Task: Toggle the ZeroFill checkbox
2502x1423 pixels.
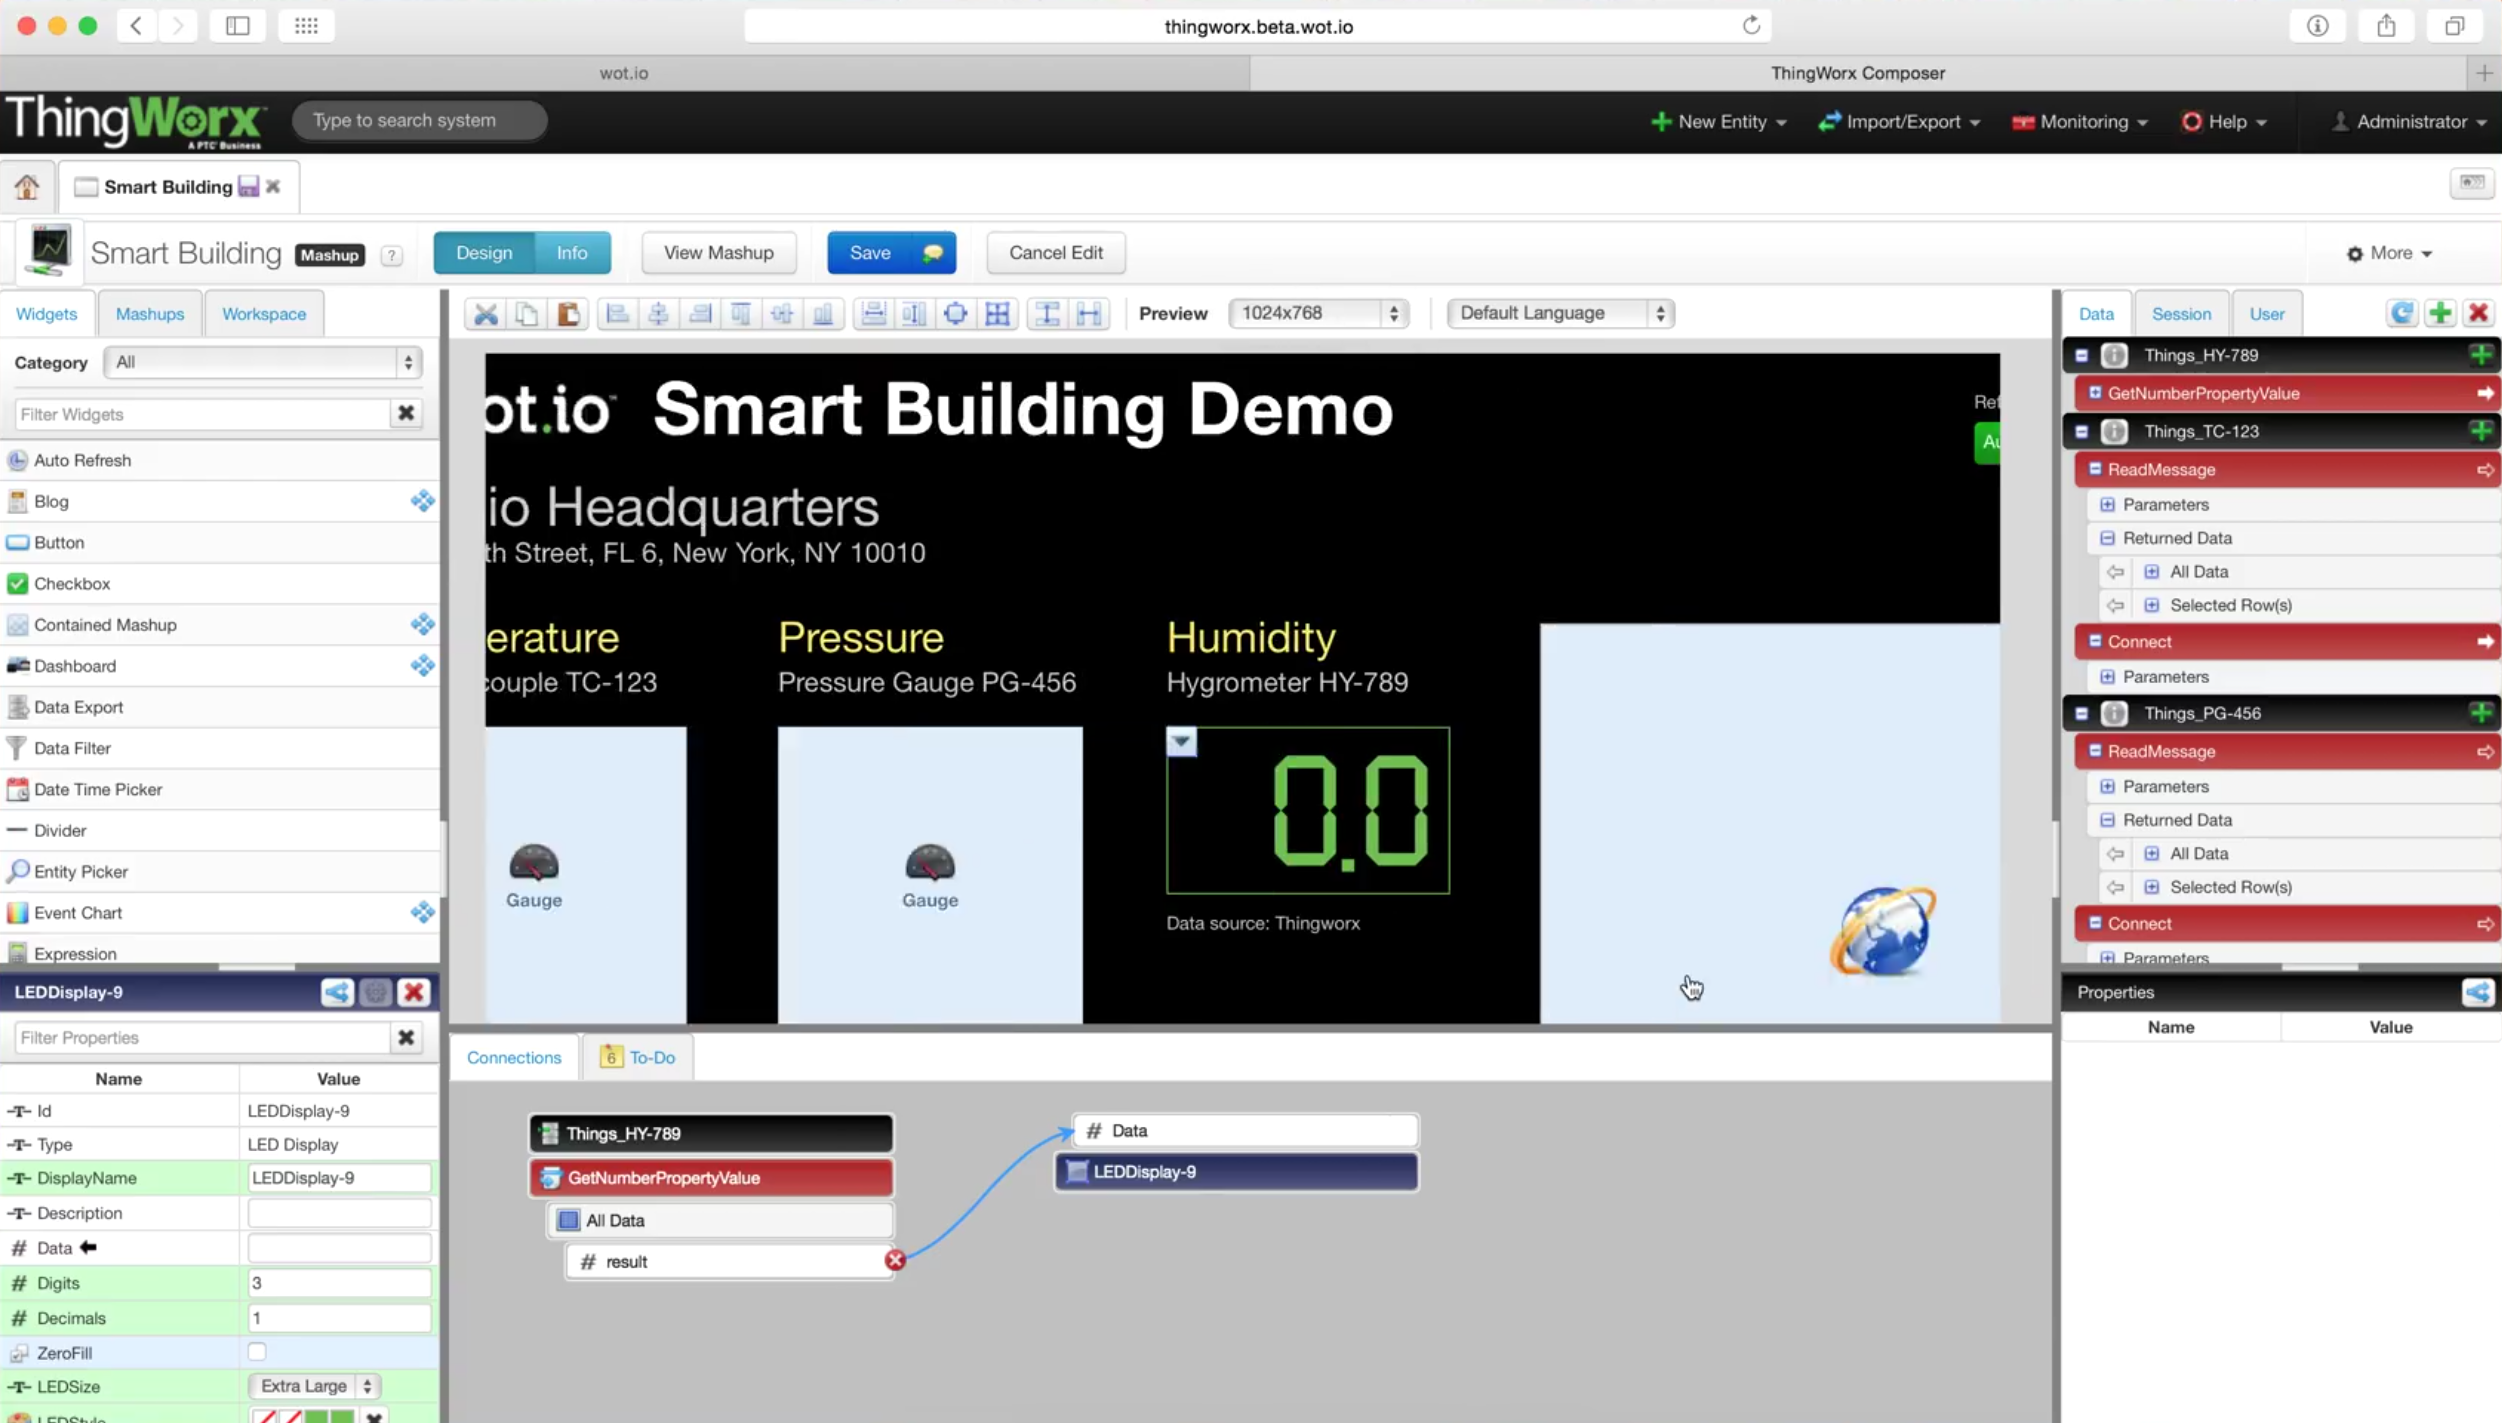Action: (x=257, y=1352)
